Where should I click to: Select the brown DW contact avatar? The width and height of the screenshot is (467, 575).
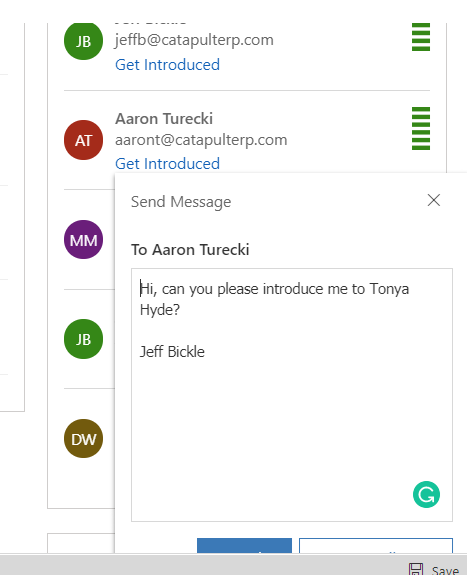click(x=83, y=439)
